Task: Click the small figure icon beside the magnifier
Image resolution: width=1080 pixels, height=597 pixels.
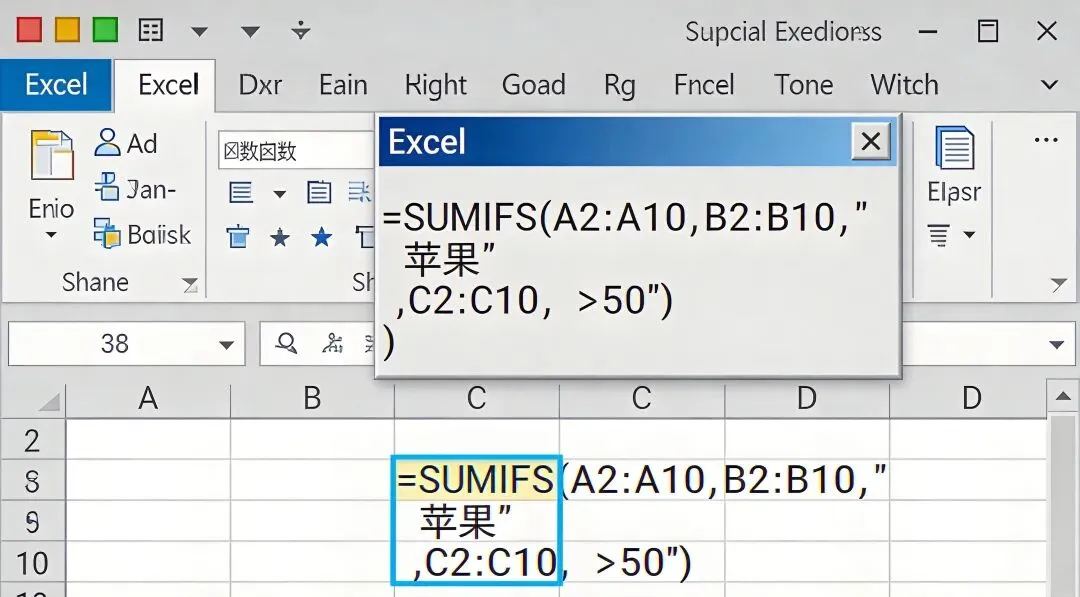Action: (x=333, y=343)
